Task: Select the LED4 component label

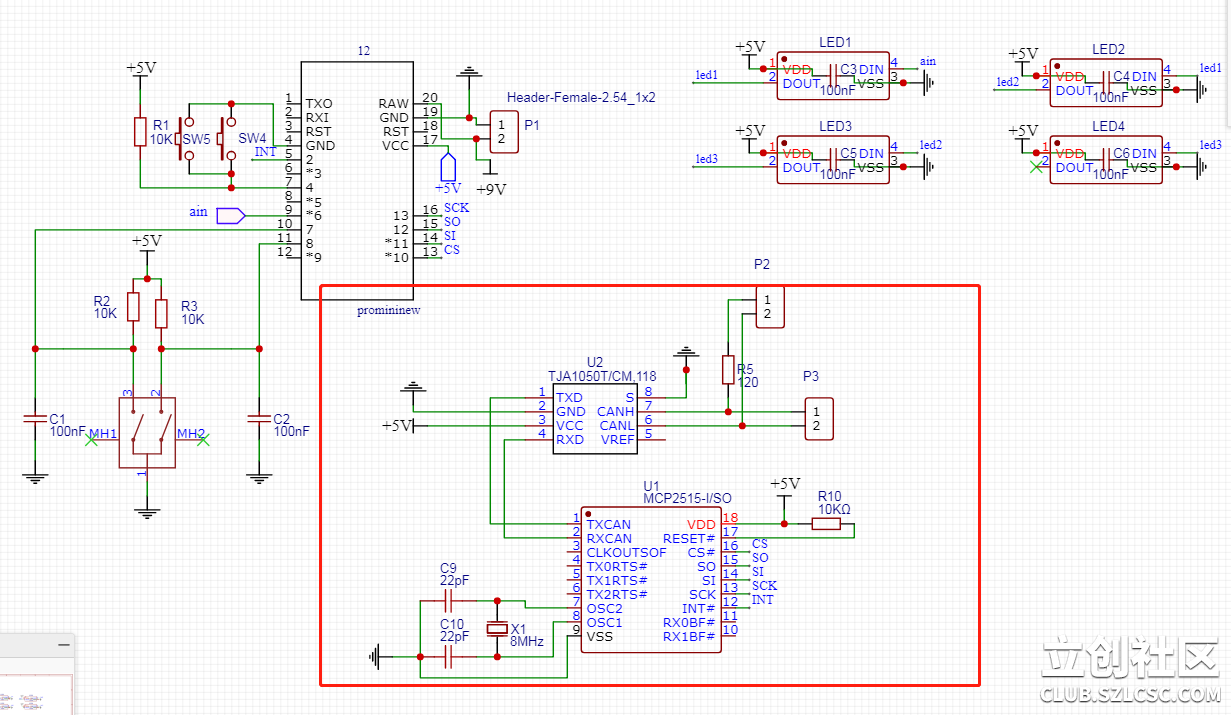Action: [1108, 126]
